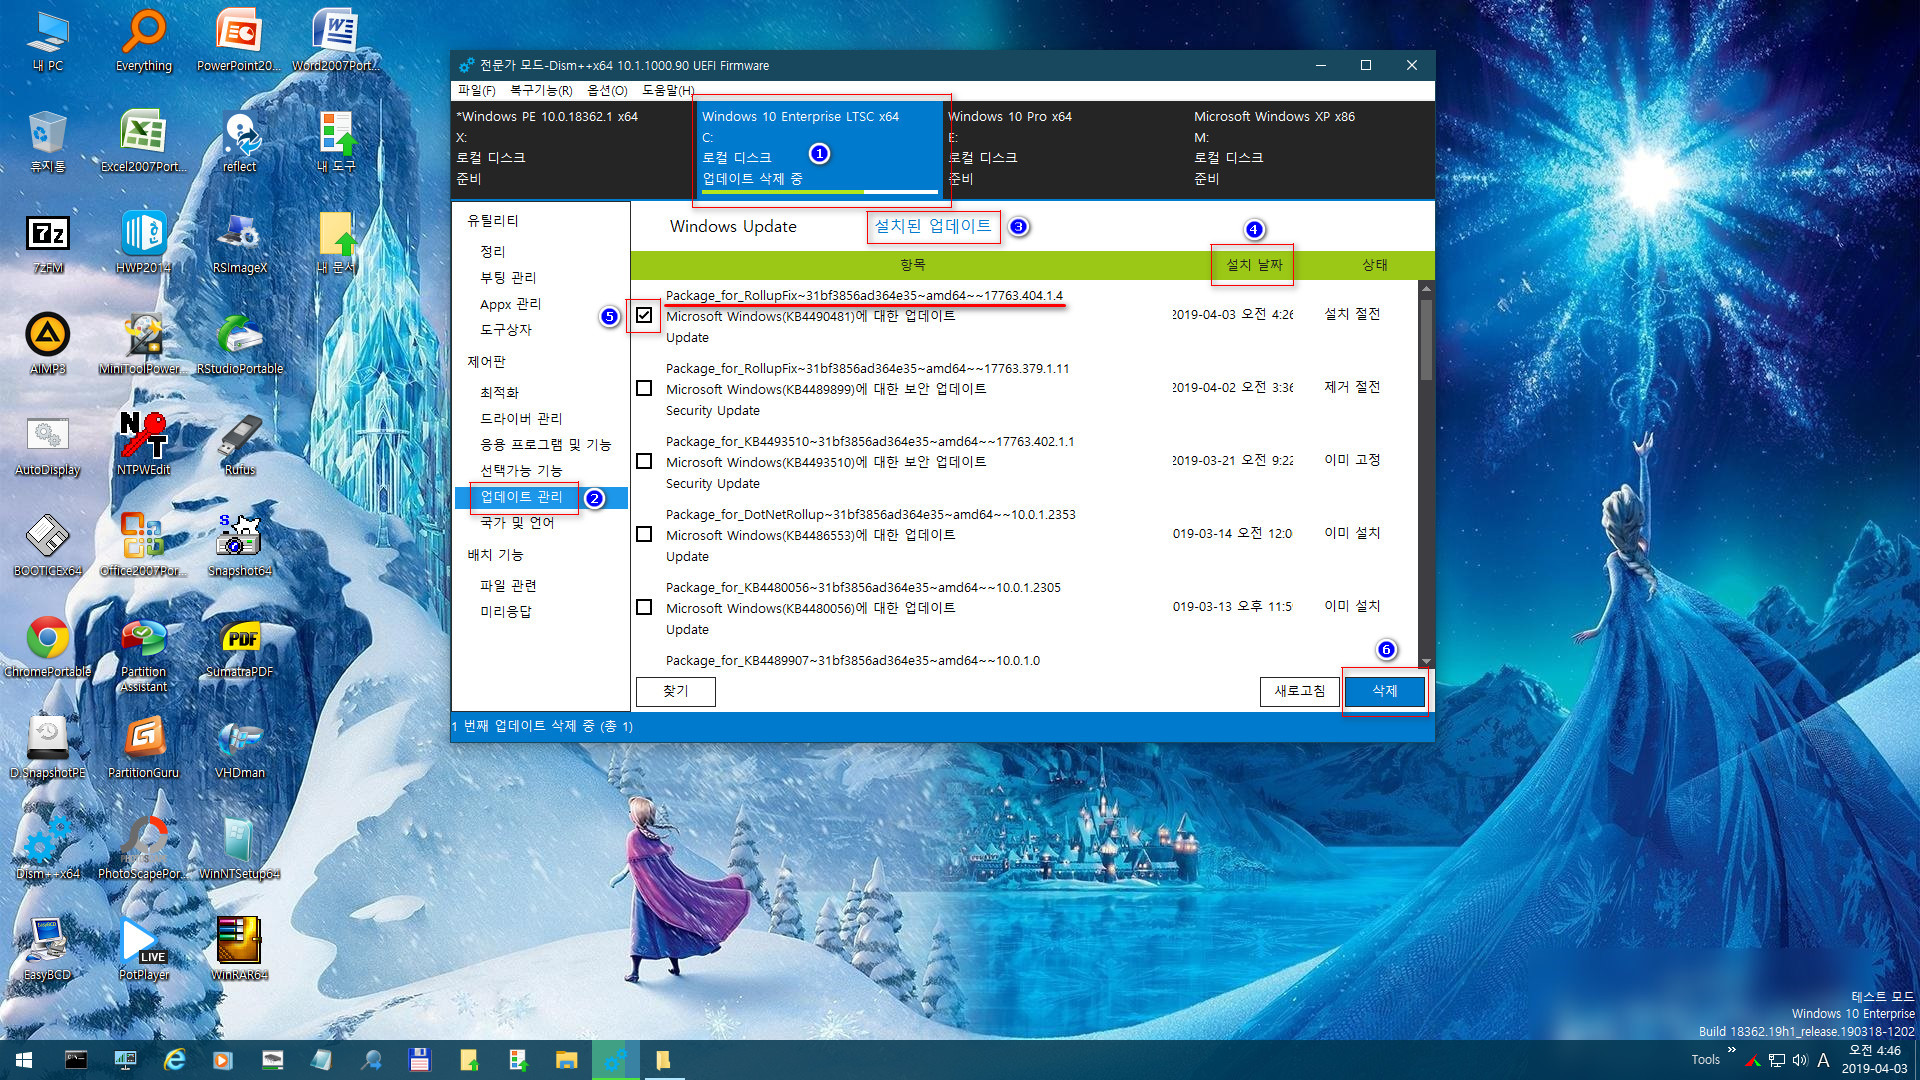Open 드라이버 관리 in the sidebar
Viewport: 1920px width, 1080px height.
click(521, 419)
